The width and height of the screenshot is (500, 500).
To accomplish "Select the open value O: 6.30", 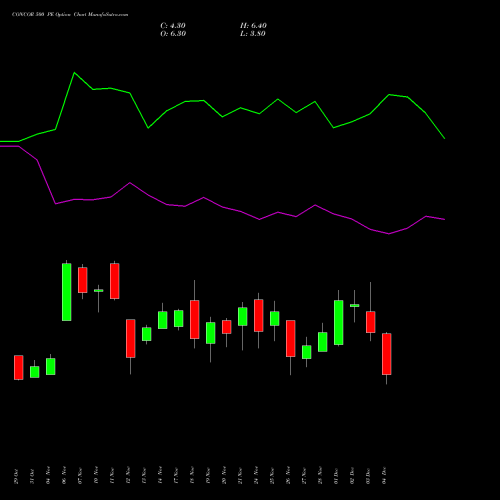I will pyautogui.click(x=173, y=34).
